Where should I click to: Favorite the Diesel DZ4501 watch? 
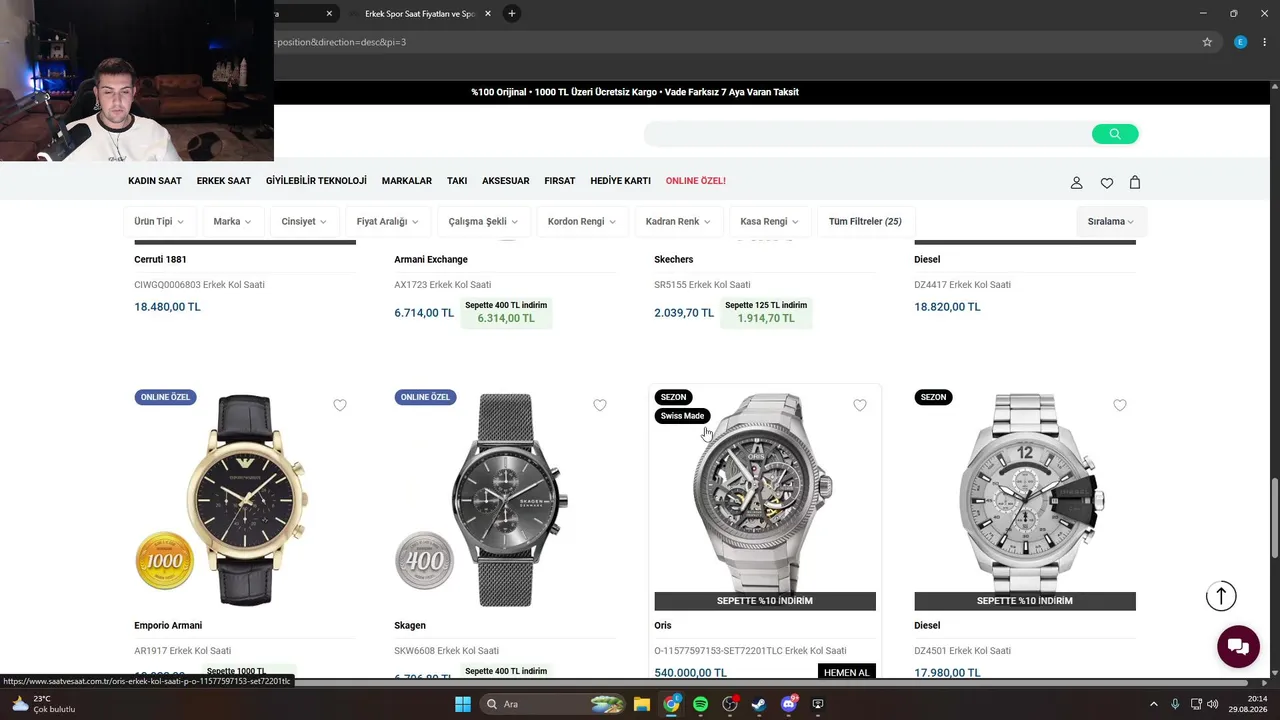tap(1120, 405)
